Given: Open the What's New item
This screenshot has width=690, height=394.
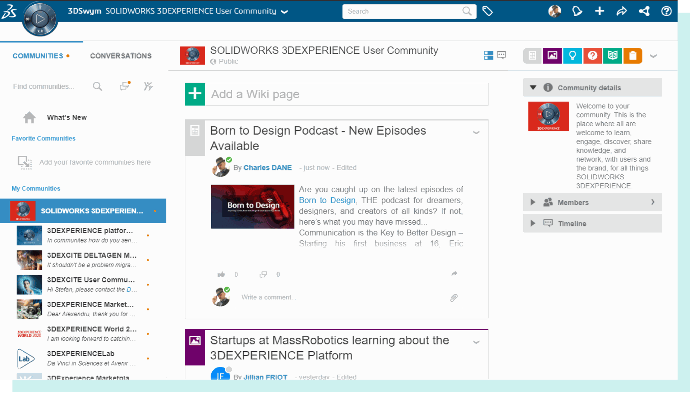Looking at the screenshot, I should (67, 118).
